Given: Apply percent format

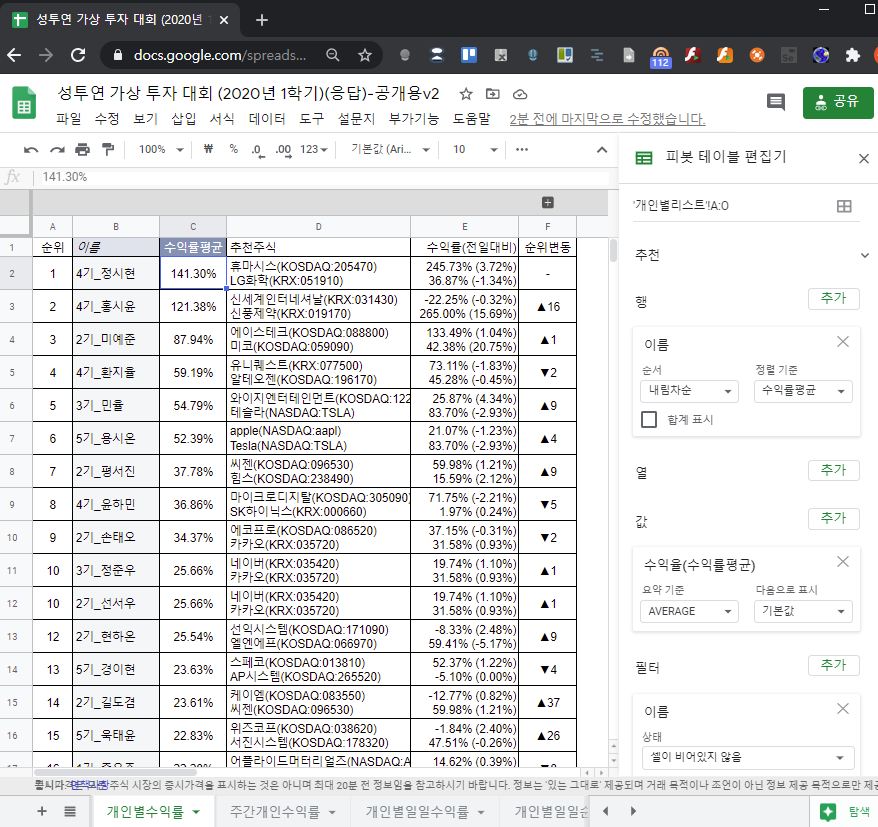Looking at the screenshot, I should click(x=233, y=149).
